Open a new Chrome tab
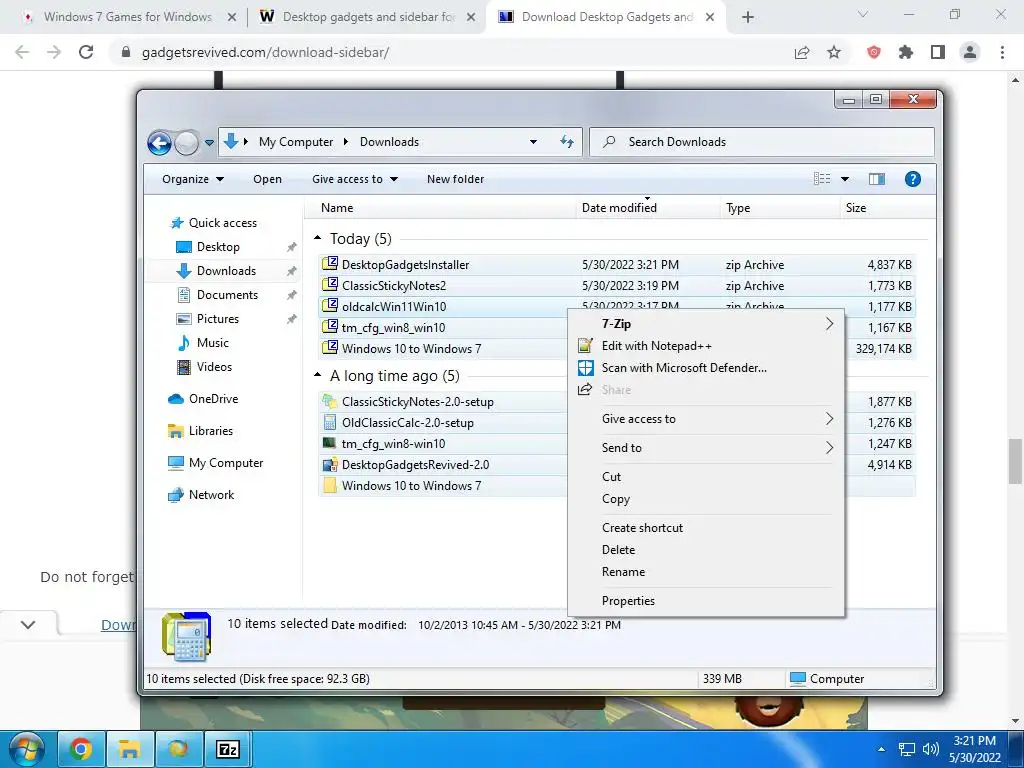The height and width of the screenshot is (768, 1024). pos(748,17)
